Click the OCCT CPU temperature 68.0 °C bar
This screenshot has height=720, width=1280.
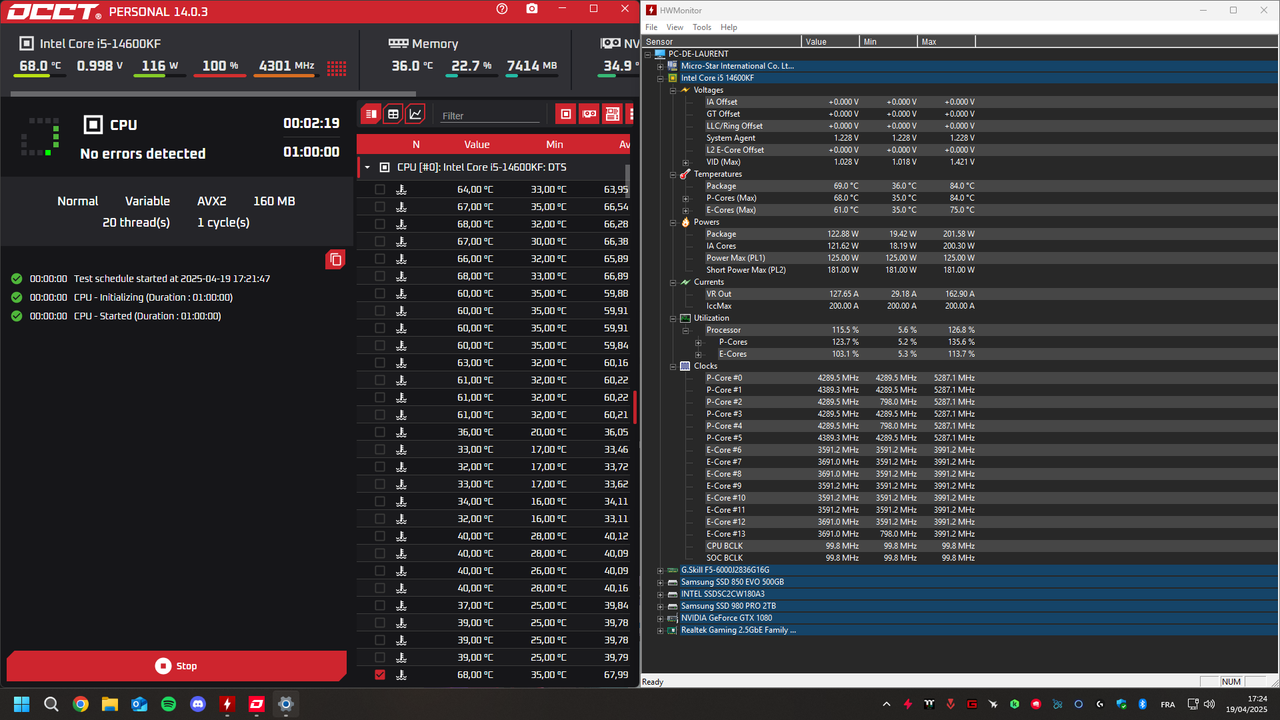pyautogui.click(x=40, y=75)
